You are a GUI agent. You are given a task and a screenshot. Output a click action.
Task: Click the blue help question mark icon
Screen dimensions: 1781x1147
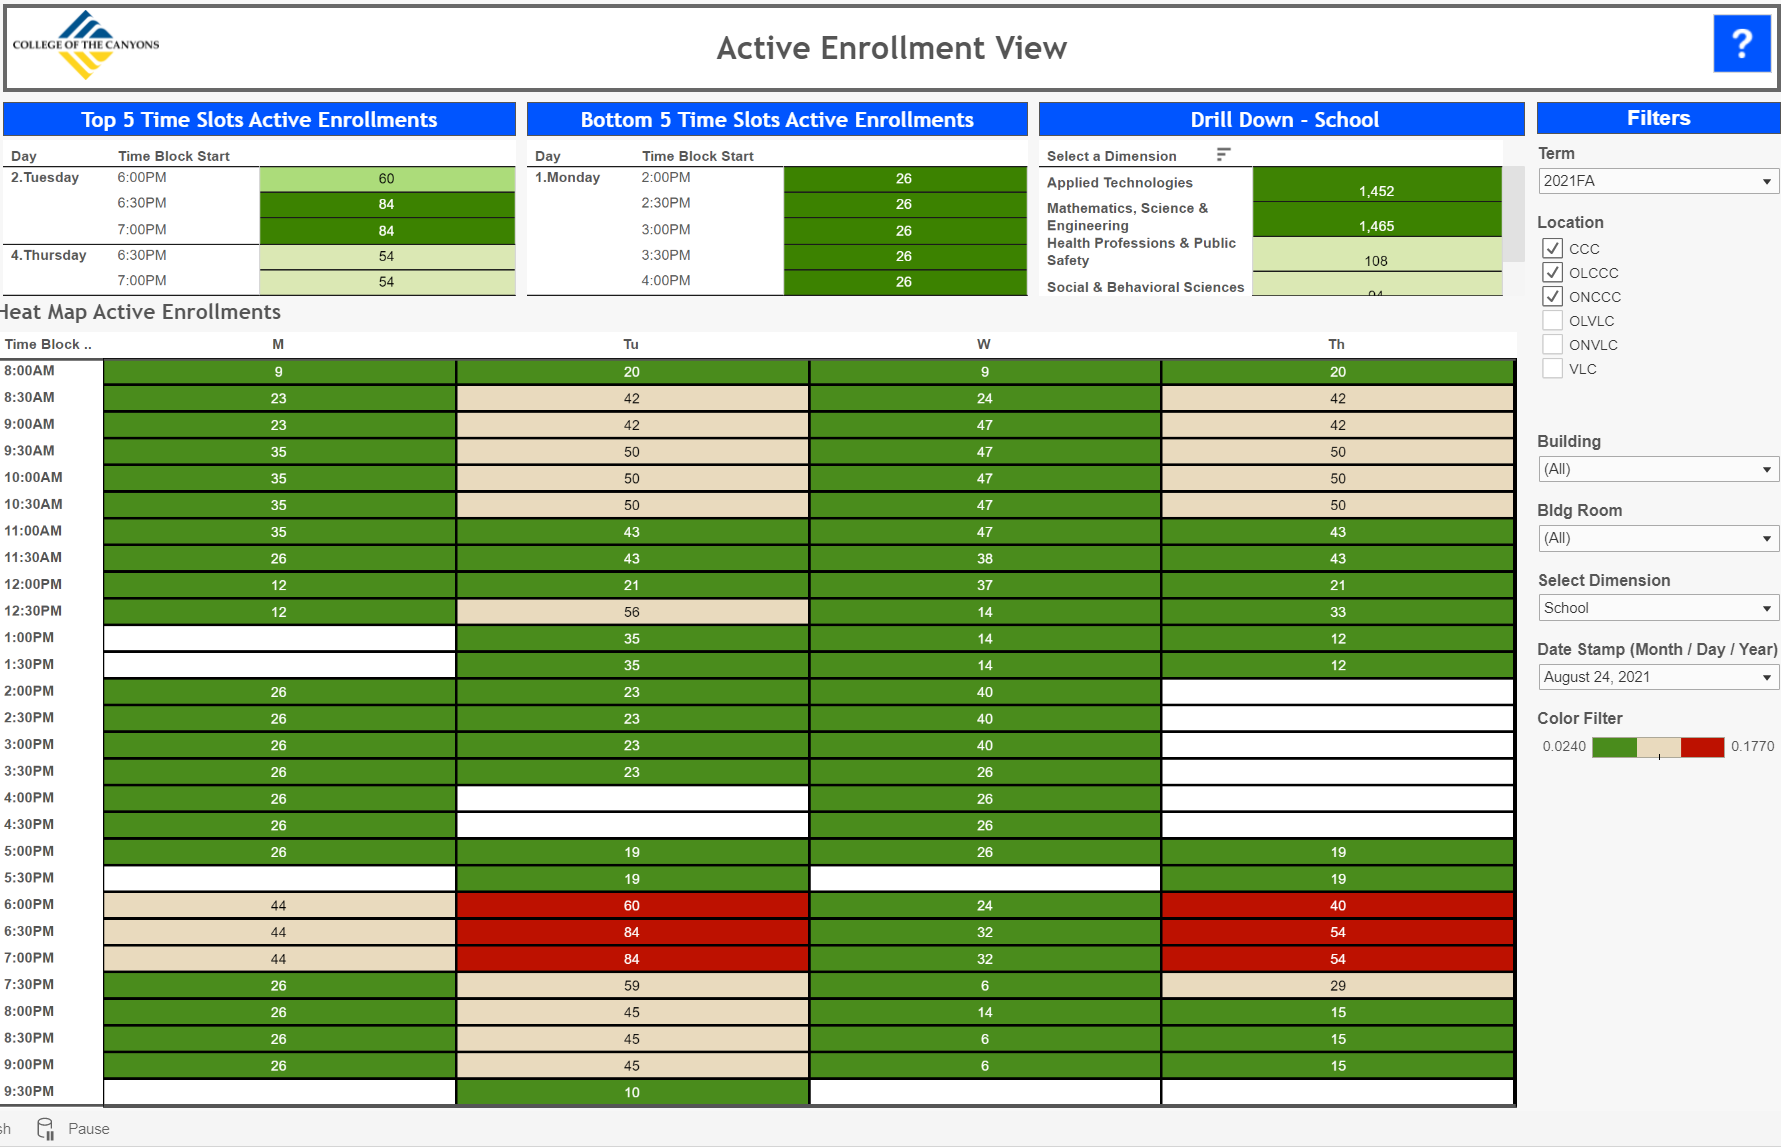tap(1742, 44)
